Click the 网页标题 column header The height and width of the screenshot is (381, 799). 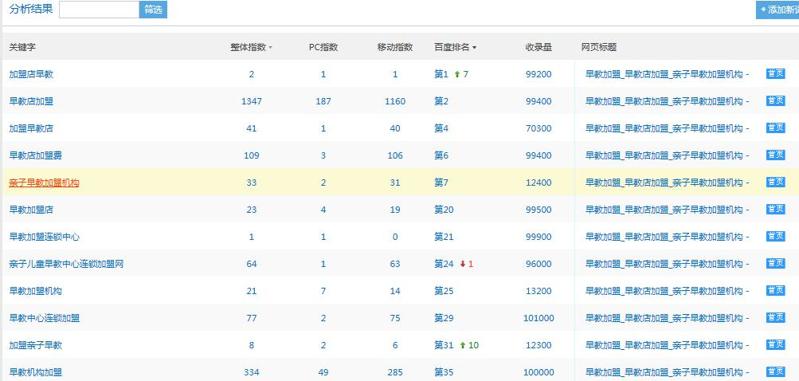599,47
